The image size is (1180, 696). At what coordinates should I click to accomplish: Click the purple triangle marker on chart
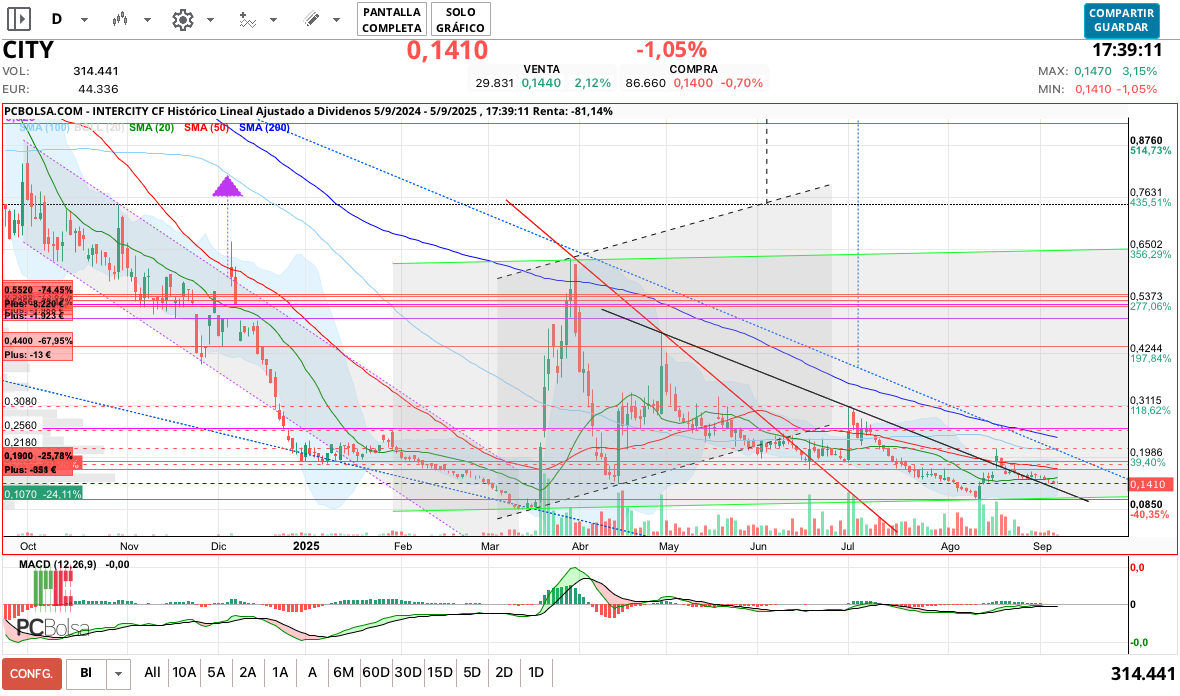click(x=227, y=187)
